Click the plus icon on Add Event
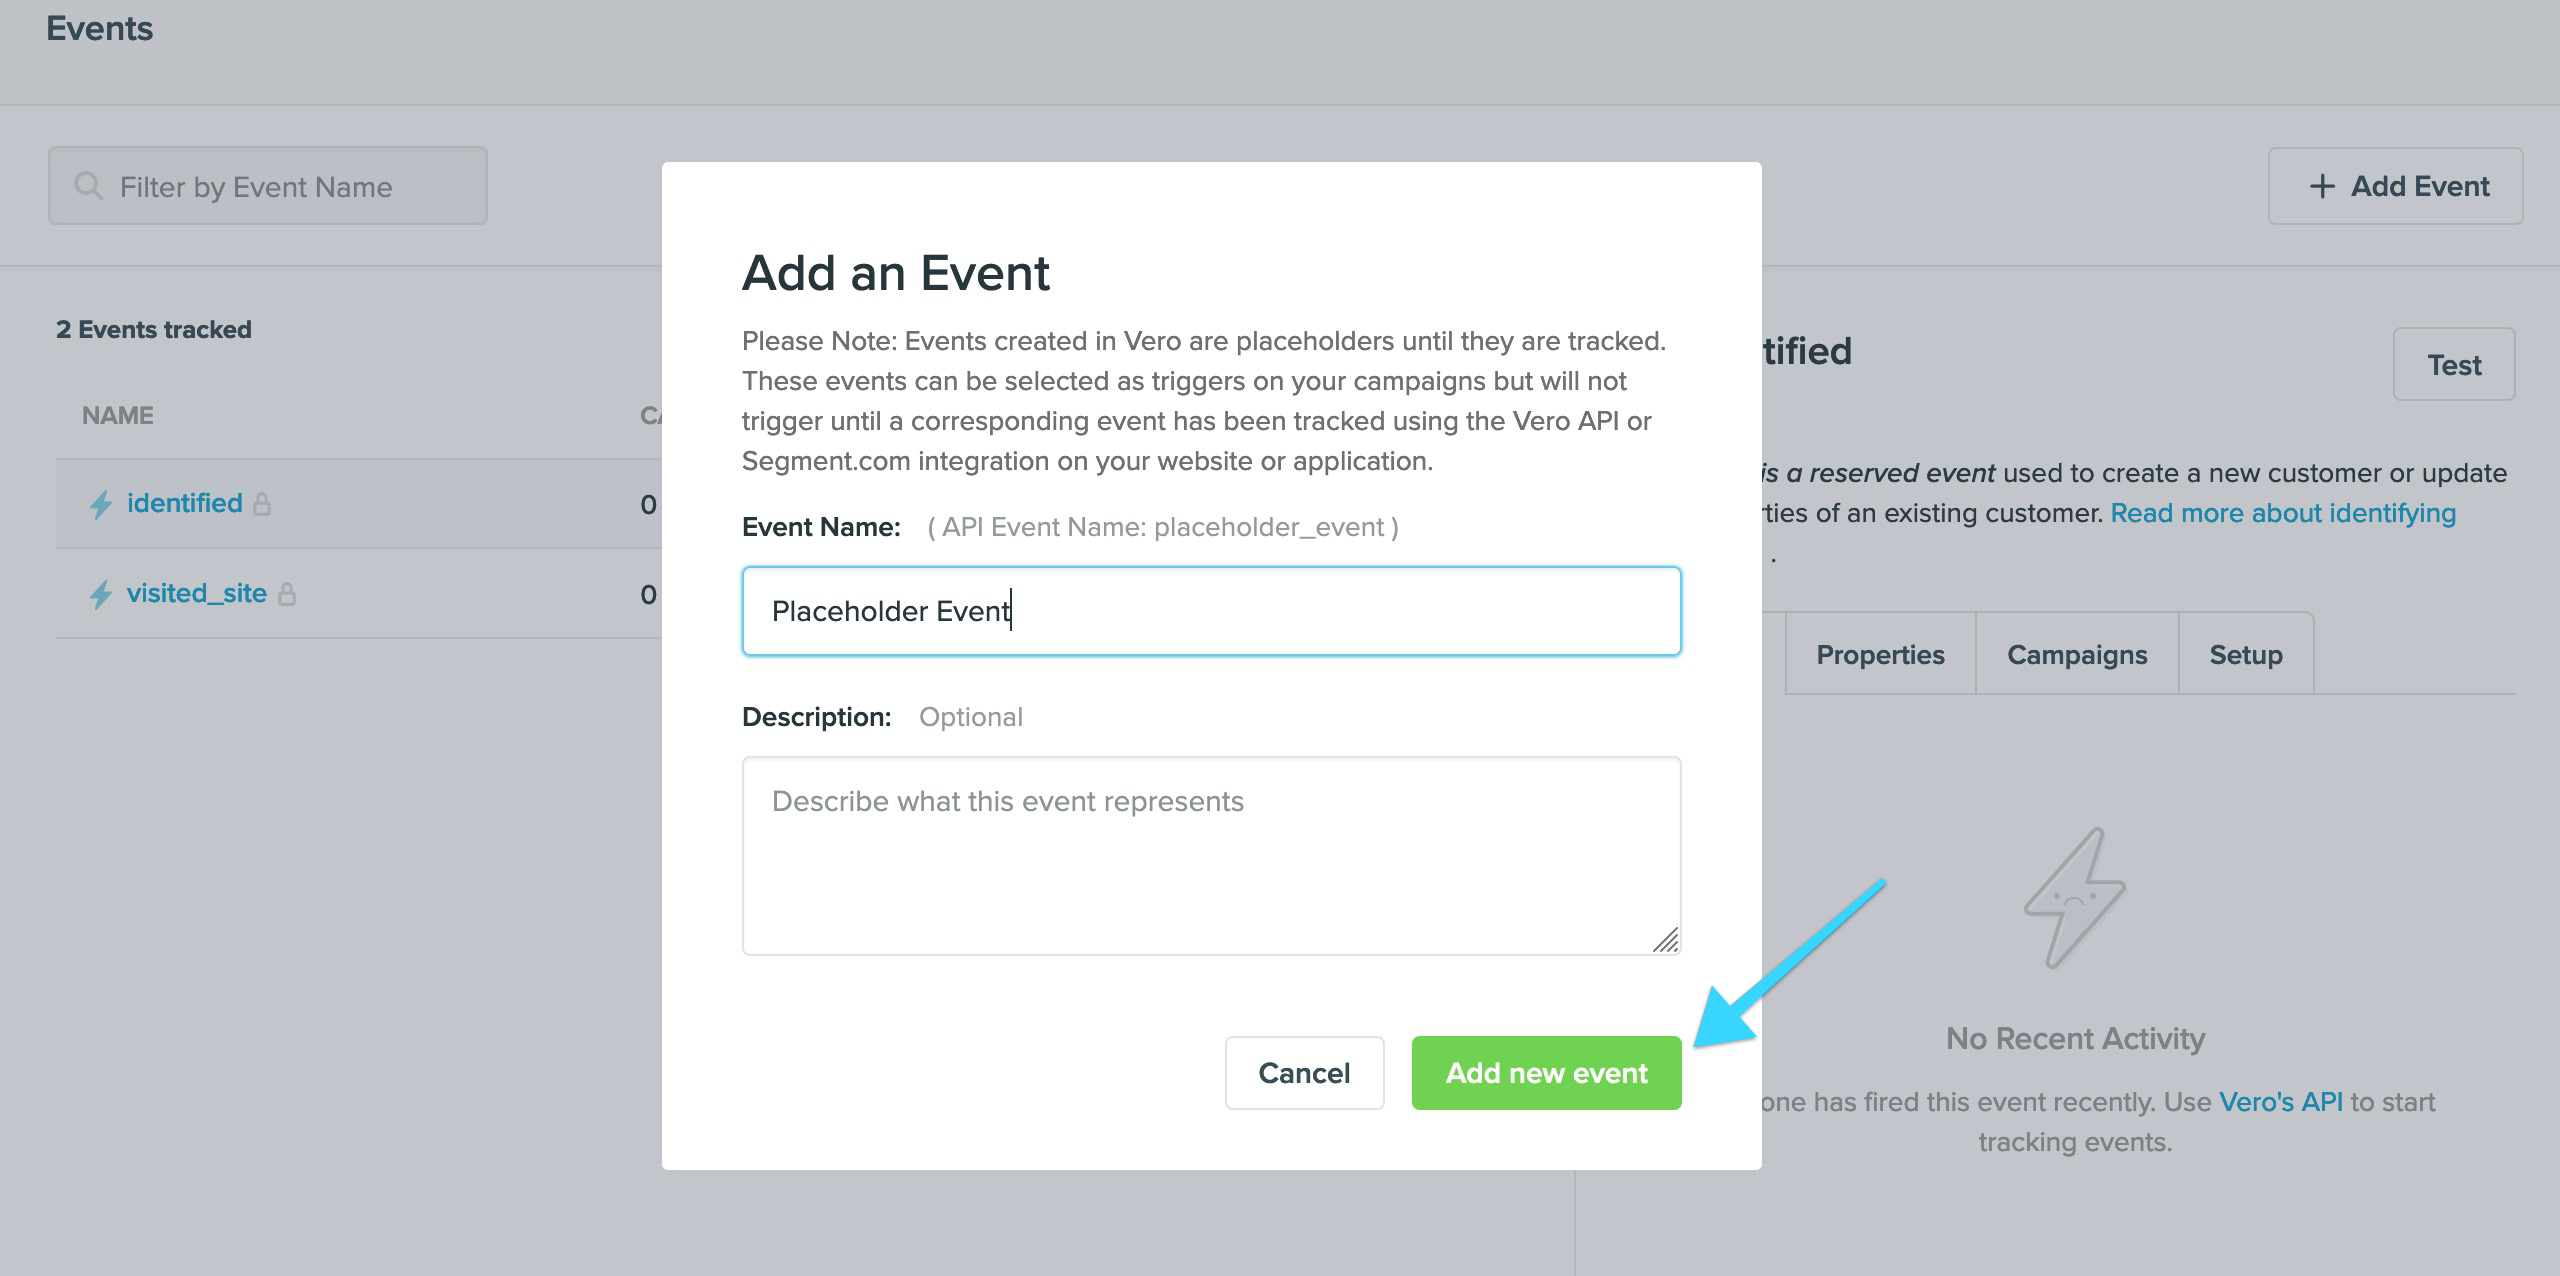 pyautogui.click(x=2322, y=186)
